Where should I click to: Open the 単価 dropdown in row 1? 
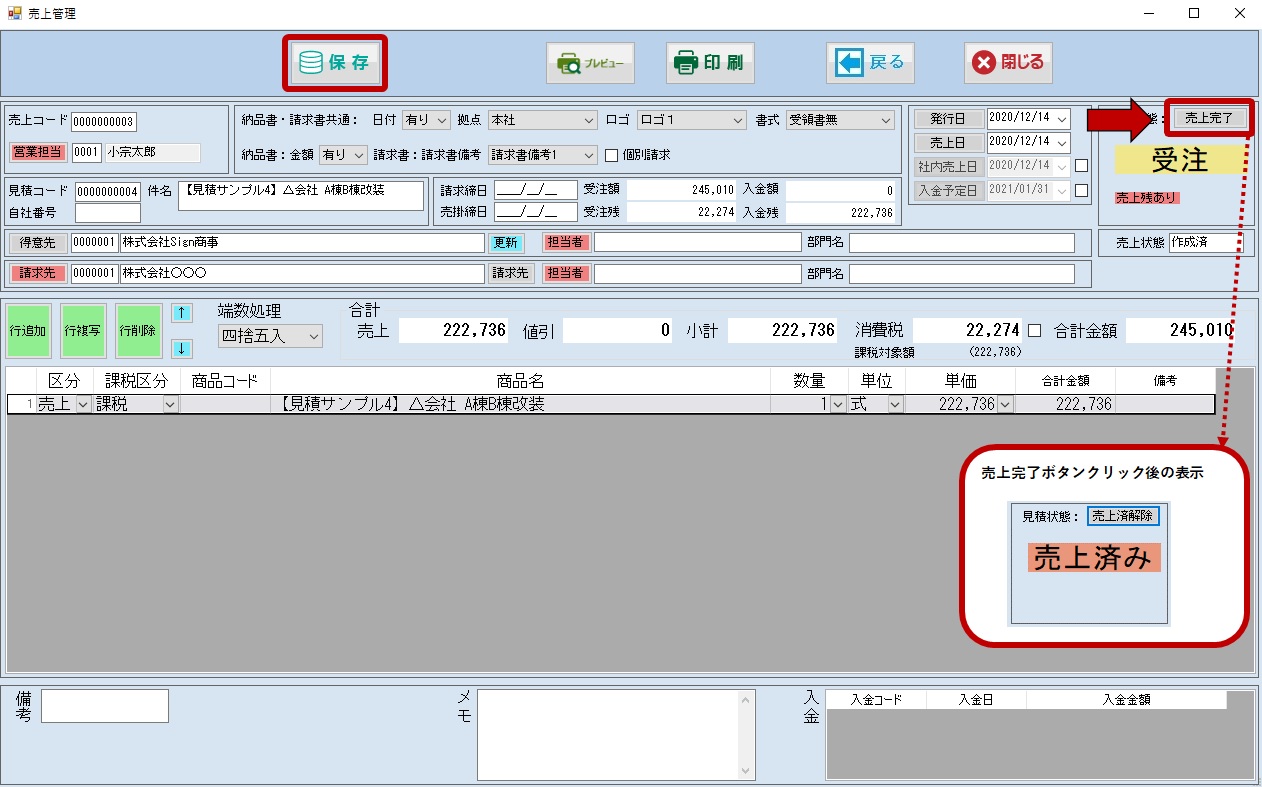[x=1005, y=404]
